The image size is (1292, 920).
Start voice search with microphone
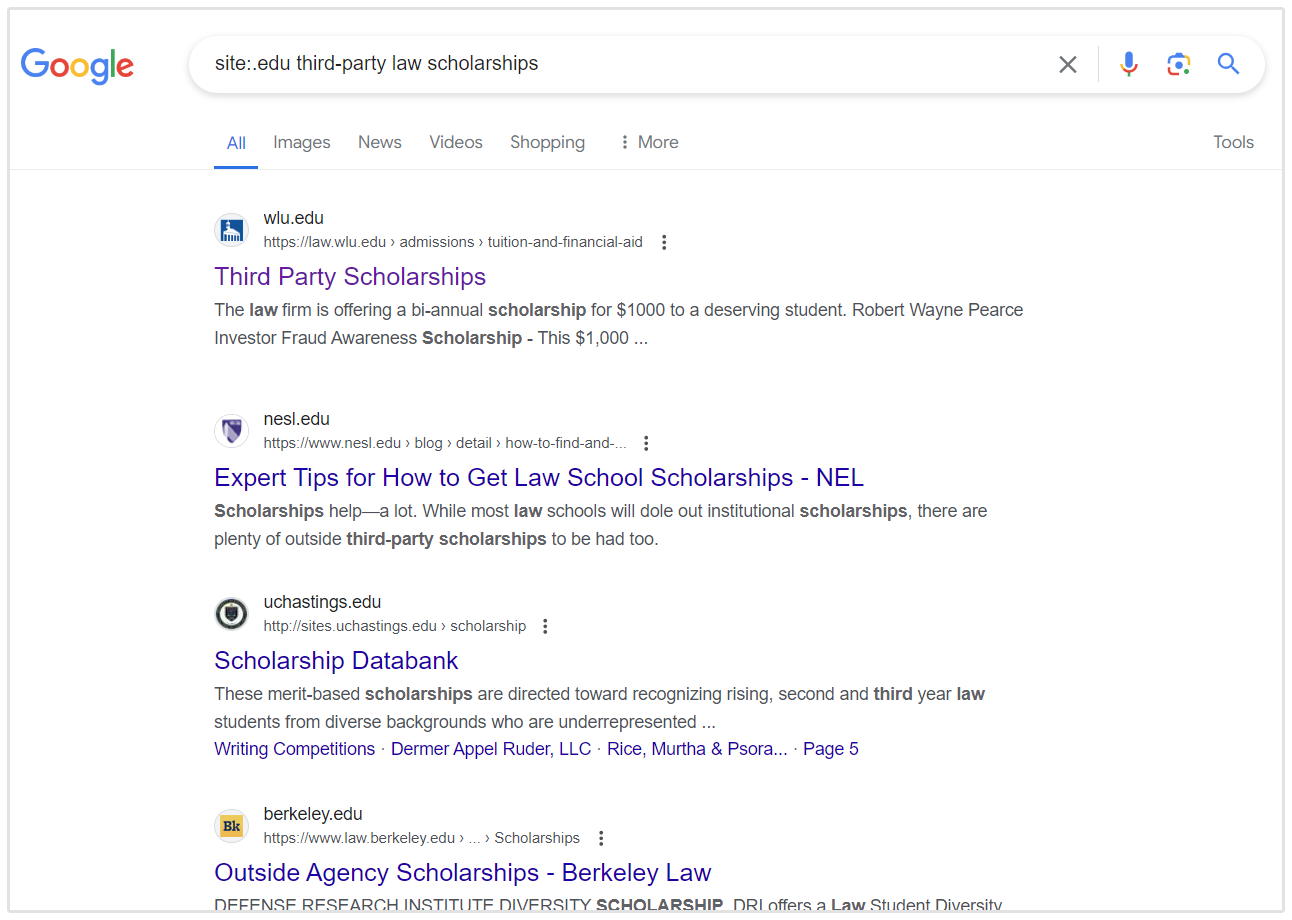1128,65
